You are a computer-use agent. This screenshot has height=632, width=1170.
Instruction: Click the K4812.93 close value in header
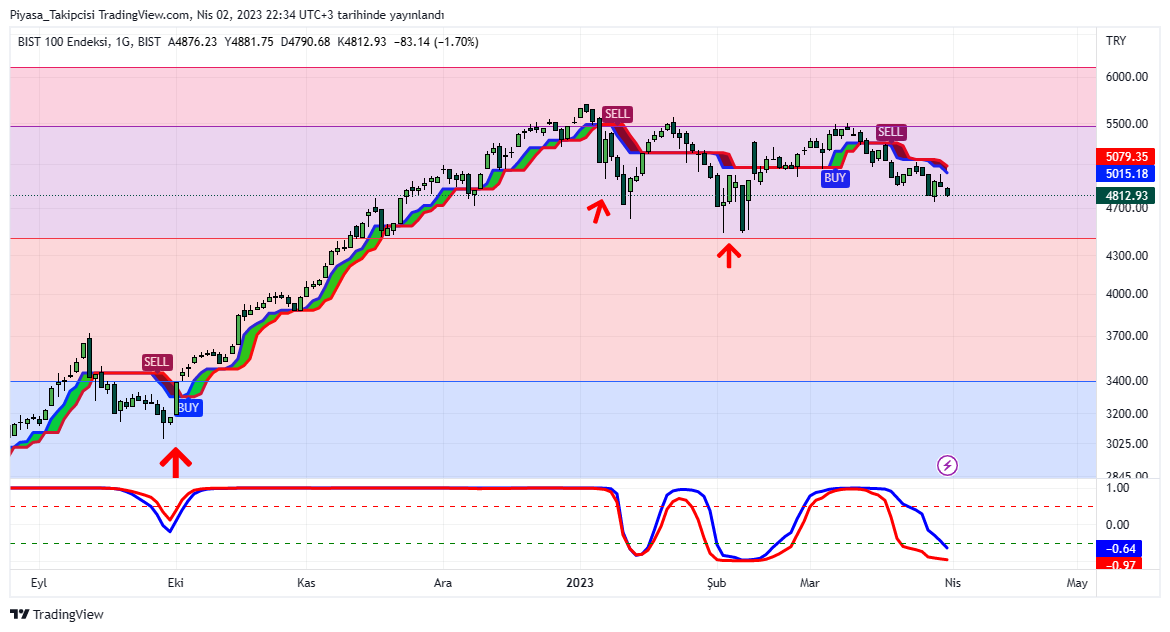tap(362, 42)
